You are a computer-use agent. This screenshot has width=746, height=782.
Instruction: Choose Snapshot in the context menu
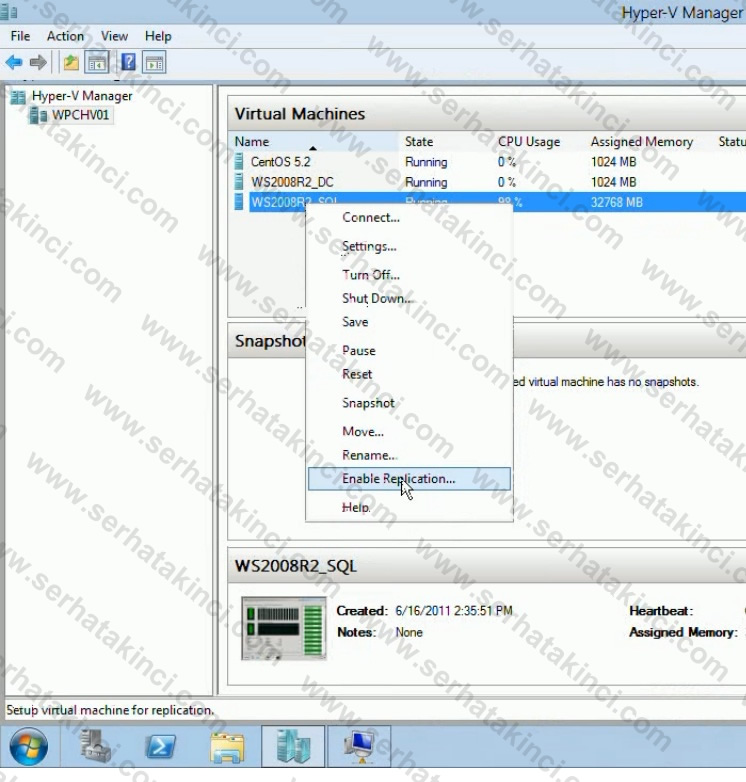pos(409,403)
